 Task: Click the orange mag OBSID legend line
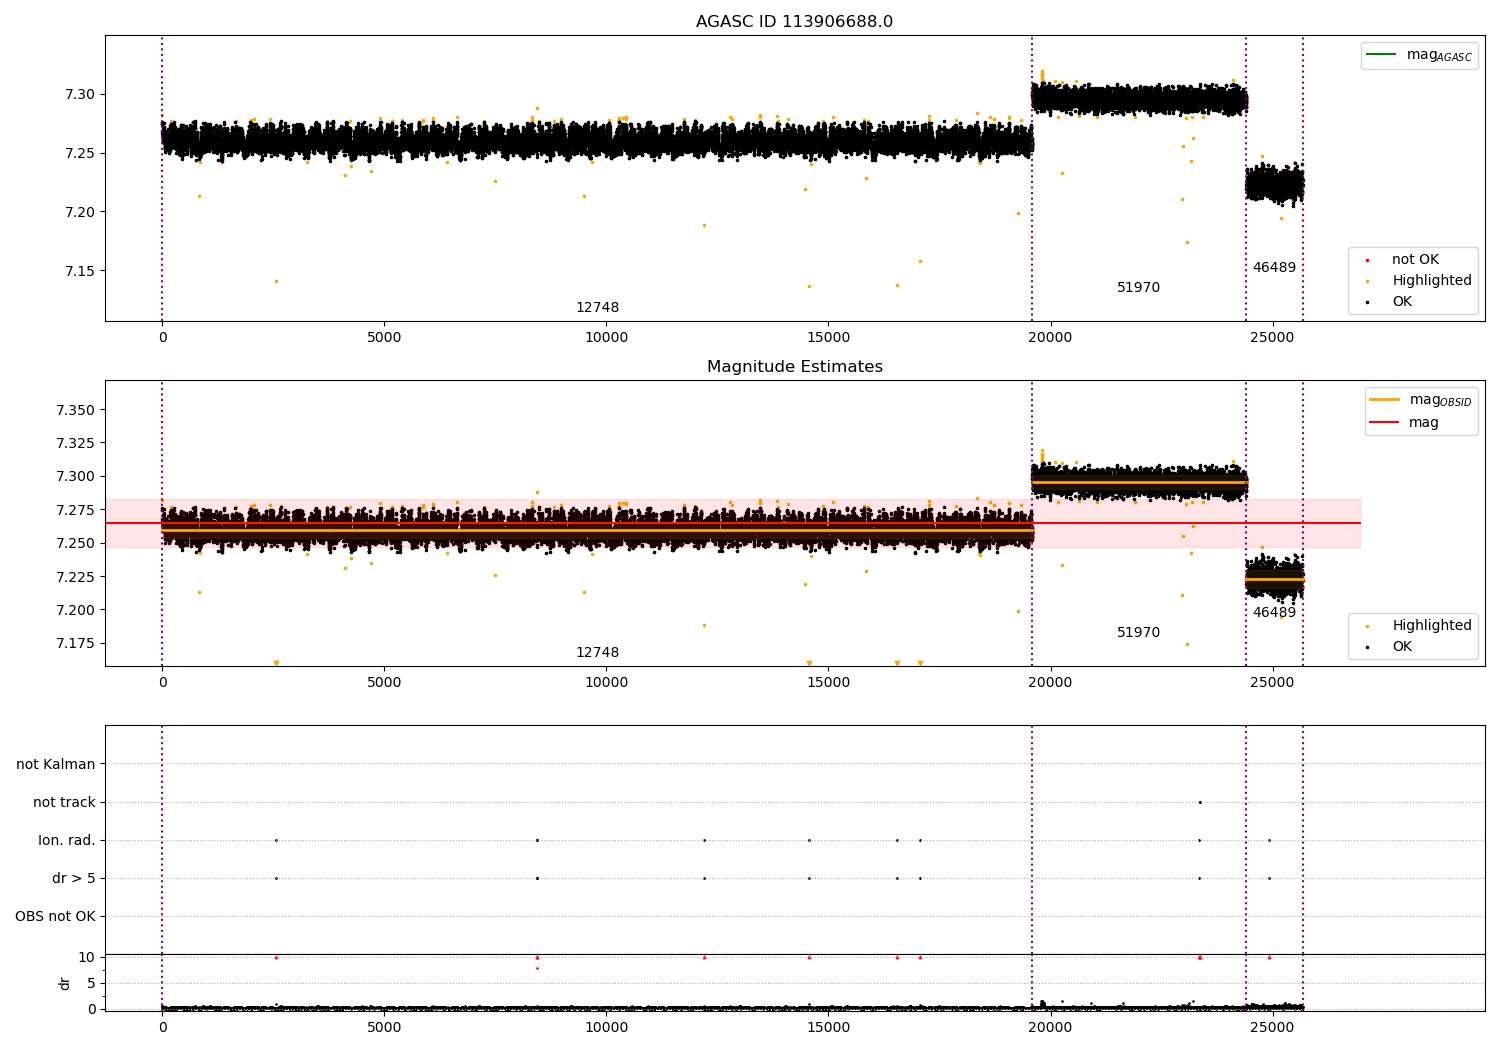tap(1385, 399)
